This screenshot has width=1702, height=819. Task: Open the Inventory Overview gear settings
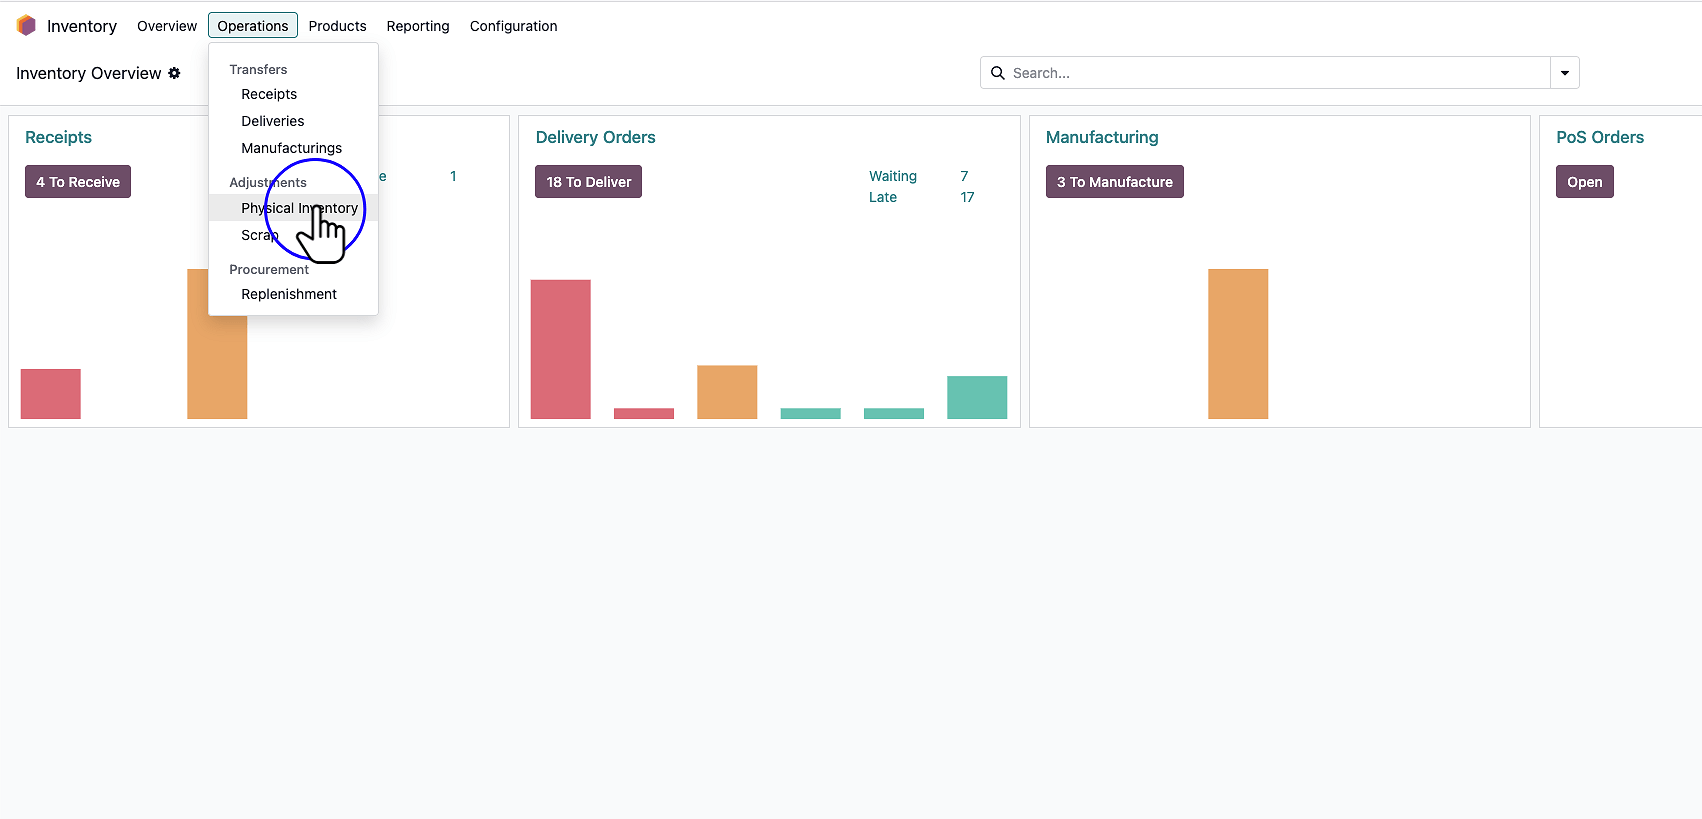click(174, 73)
